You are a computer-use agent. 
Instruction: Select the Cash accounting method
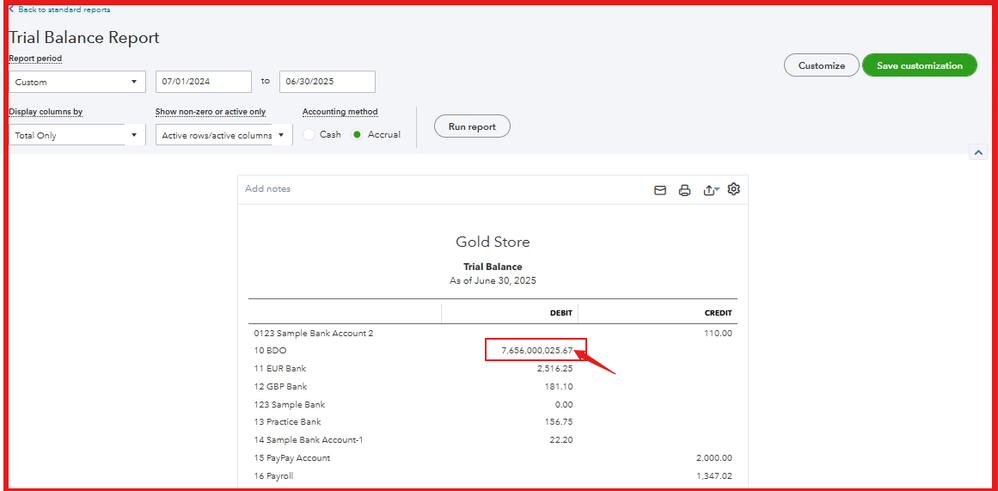pyautogui.click(x=310, y=135)
